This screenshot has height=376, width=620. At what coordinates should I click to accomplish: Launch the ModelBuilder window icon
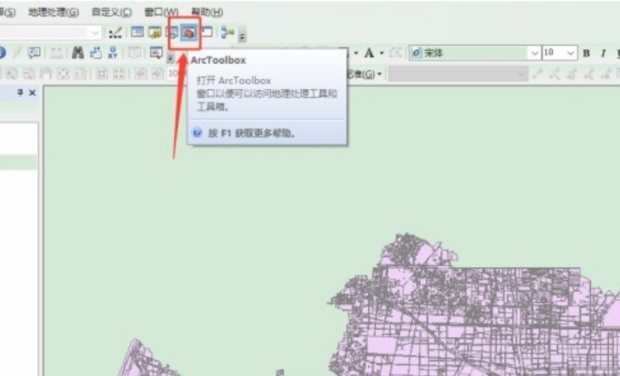pyautogui.click(x=228, y=32)
